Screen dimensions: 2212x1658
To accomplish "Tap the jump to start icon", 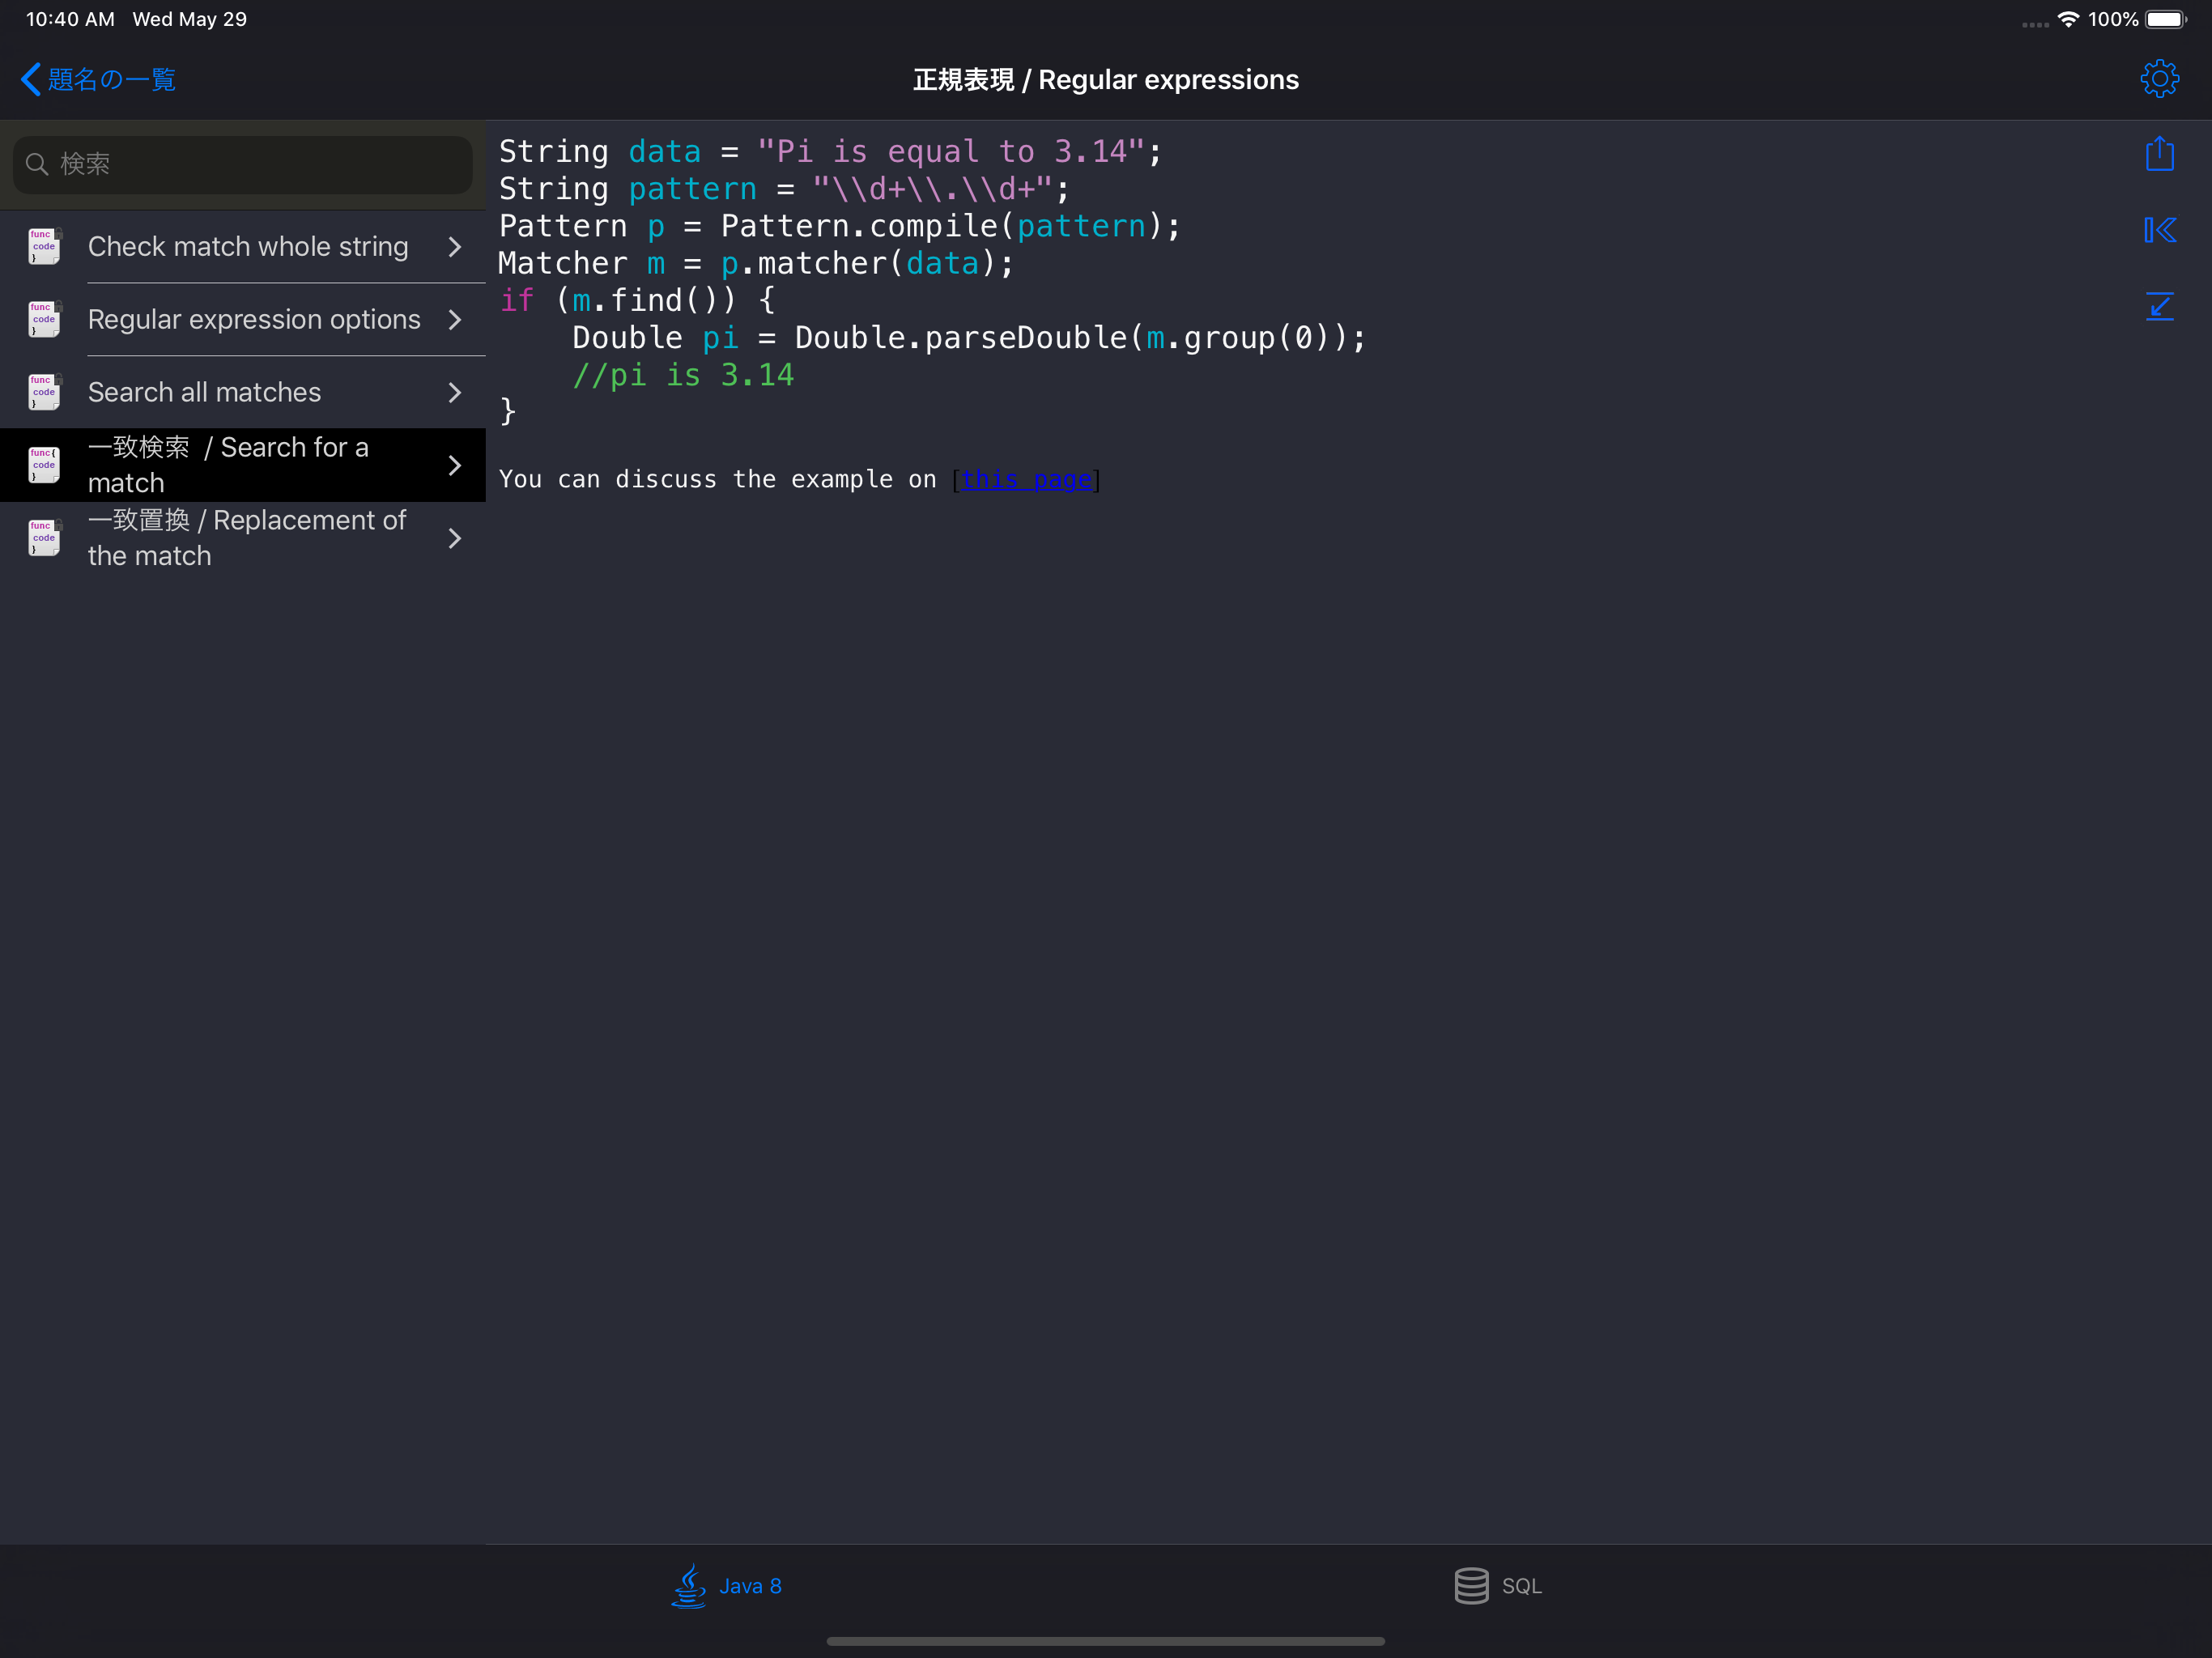I will [2160, 229].
